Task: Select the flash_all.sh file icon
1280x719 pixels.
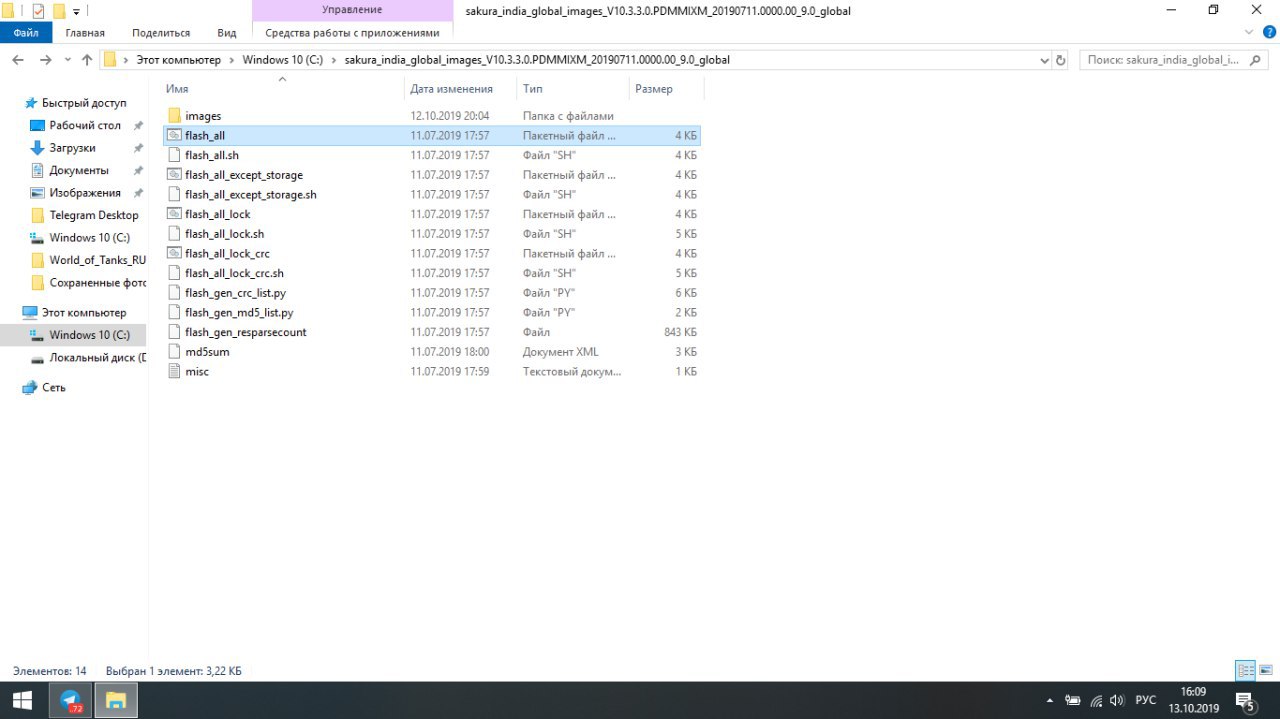Action: [174, 155]
